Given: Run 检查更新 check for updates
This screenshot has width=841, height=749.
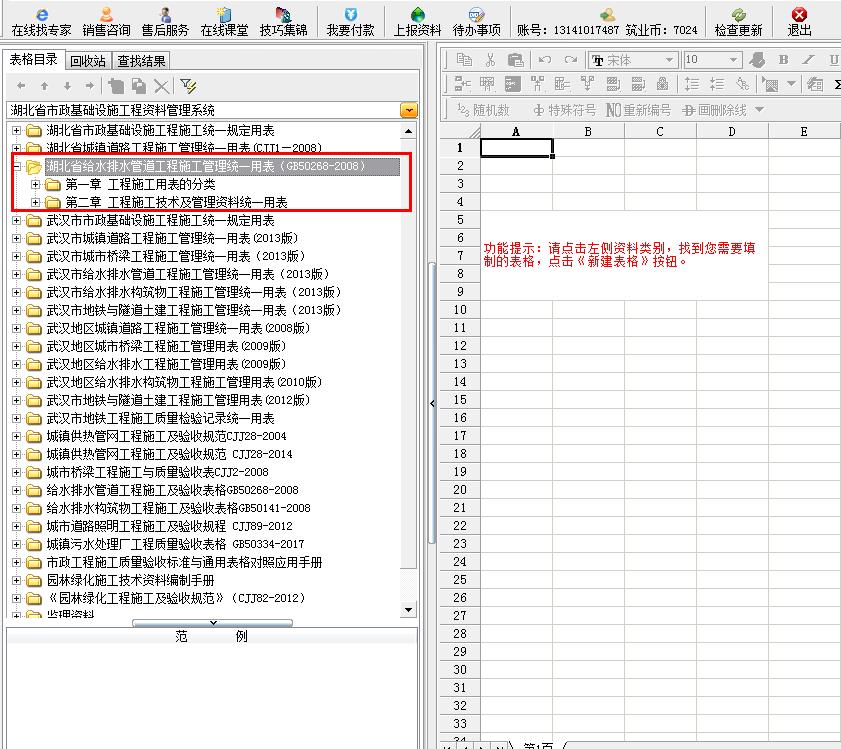Looking at the screenshot, I should click(x=738, y=21).
